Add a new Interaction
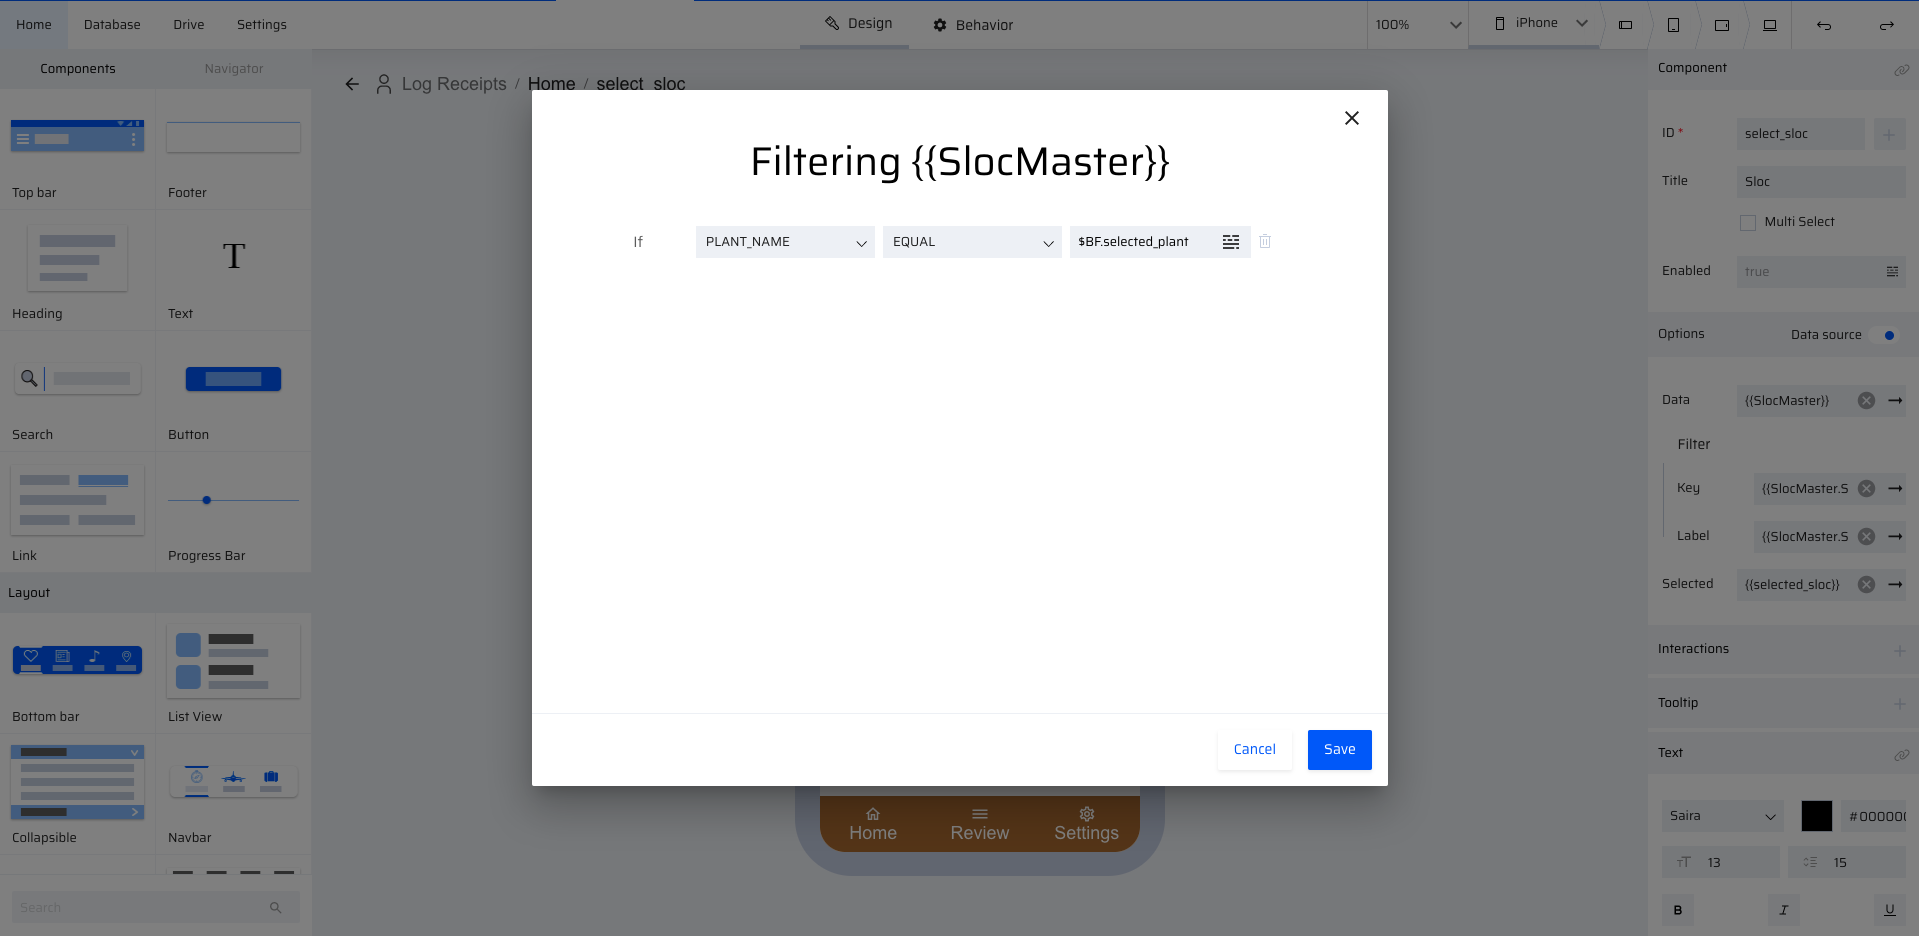 point(1899,651)
